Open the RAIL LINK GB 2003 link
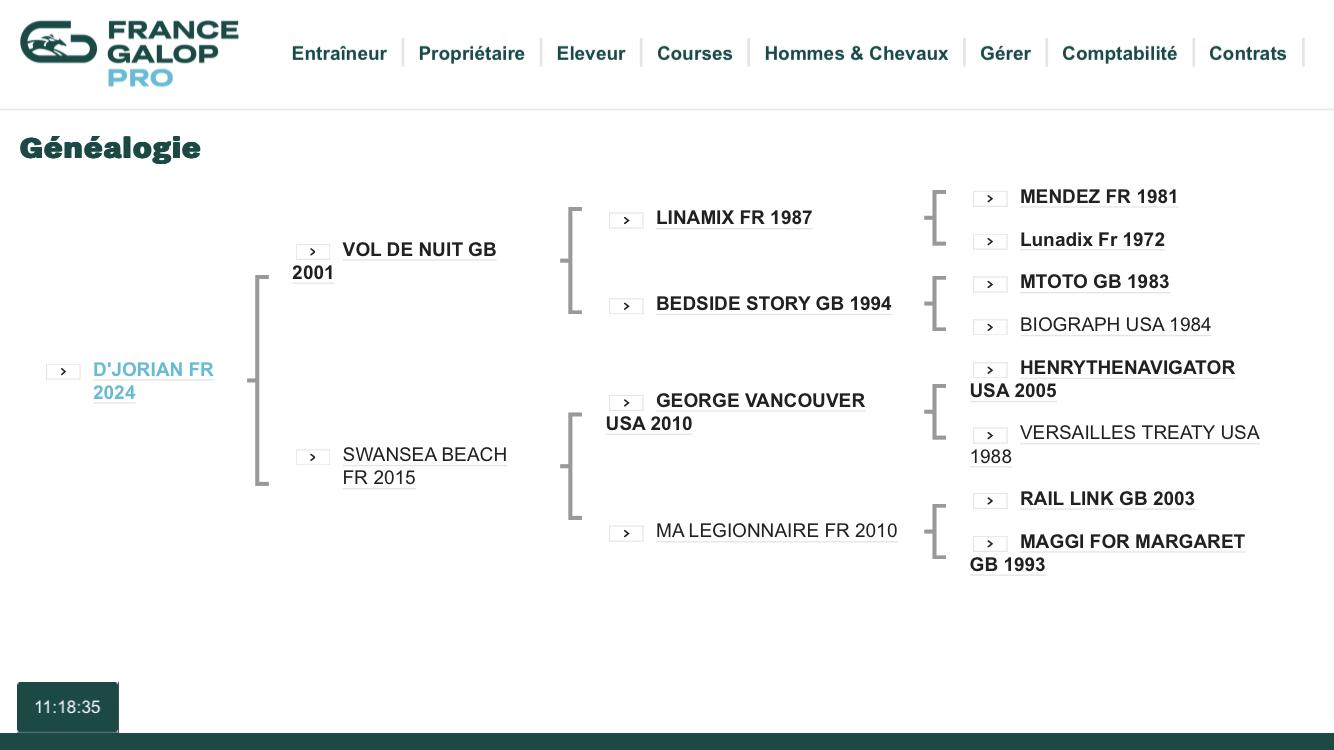 [x=1107, y=499]
